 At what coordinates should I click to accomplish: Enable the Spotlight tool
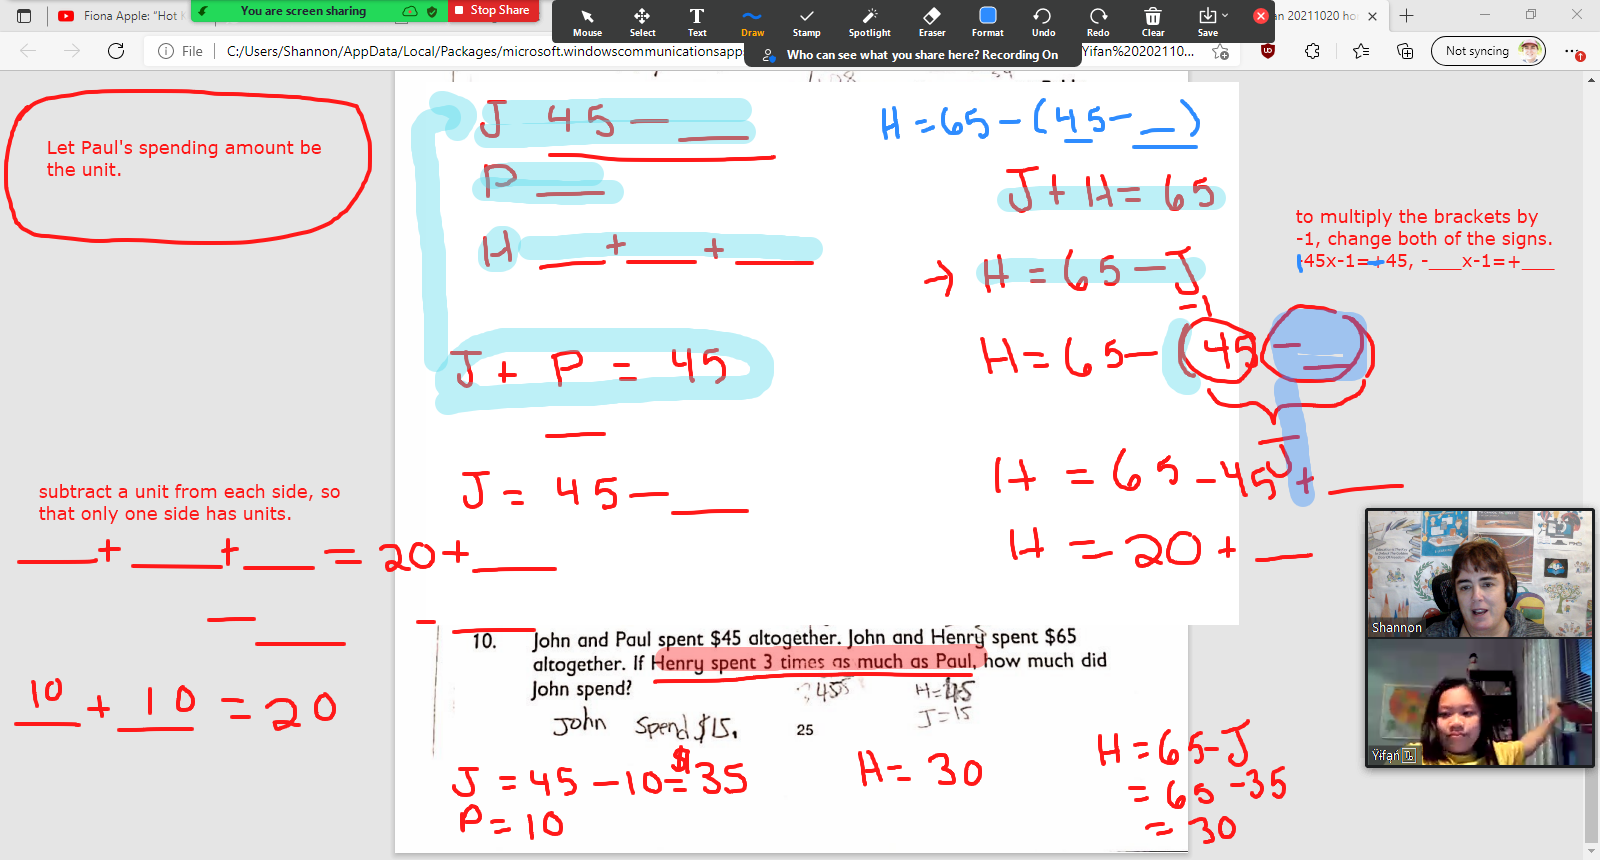click(x=869, y=21)
